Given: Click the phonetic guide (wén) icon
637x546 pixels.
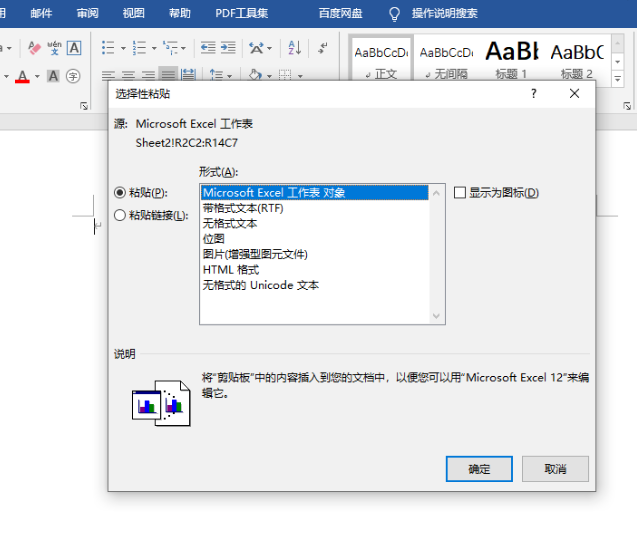Looking at the screenshot, I should coord(54,48).
